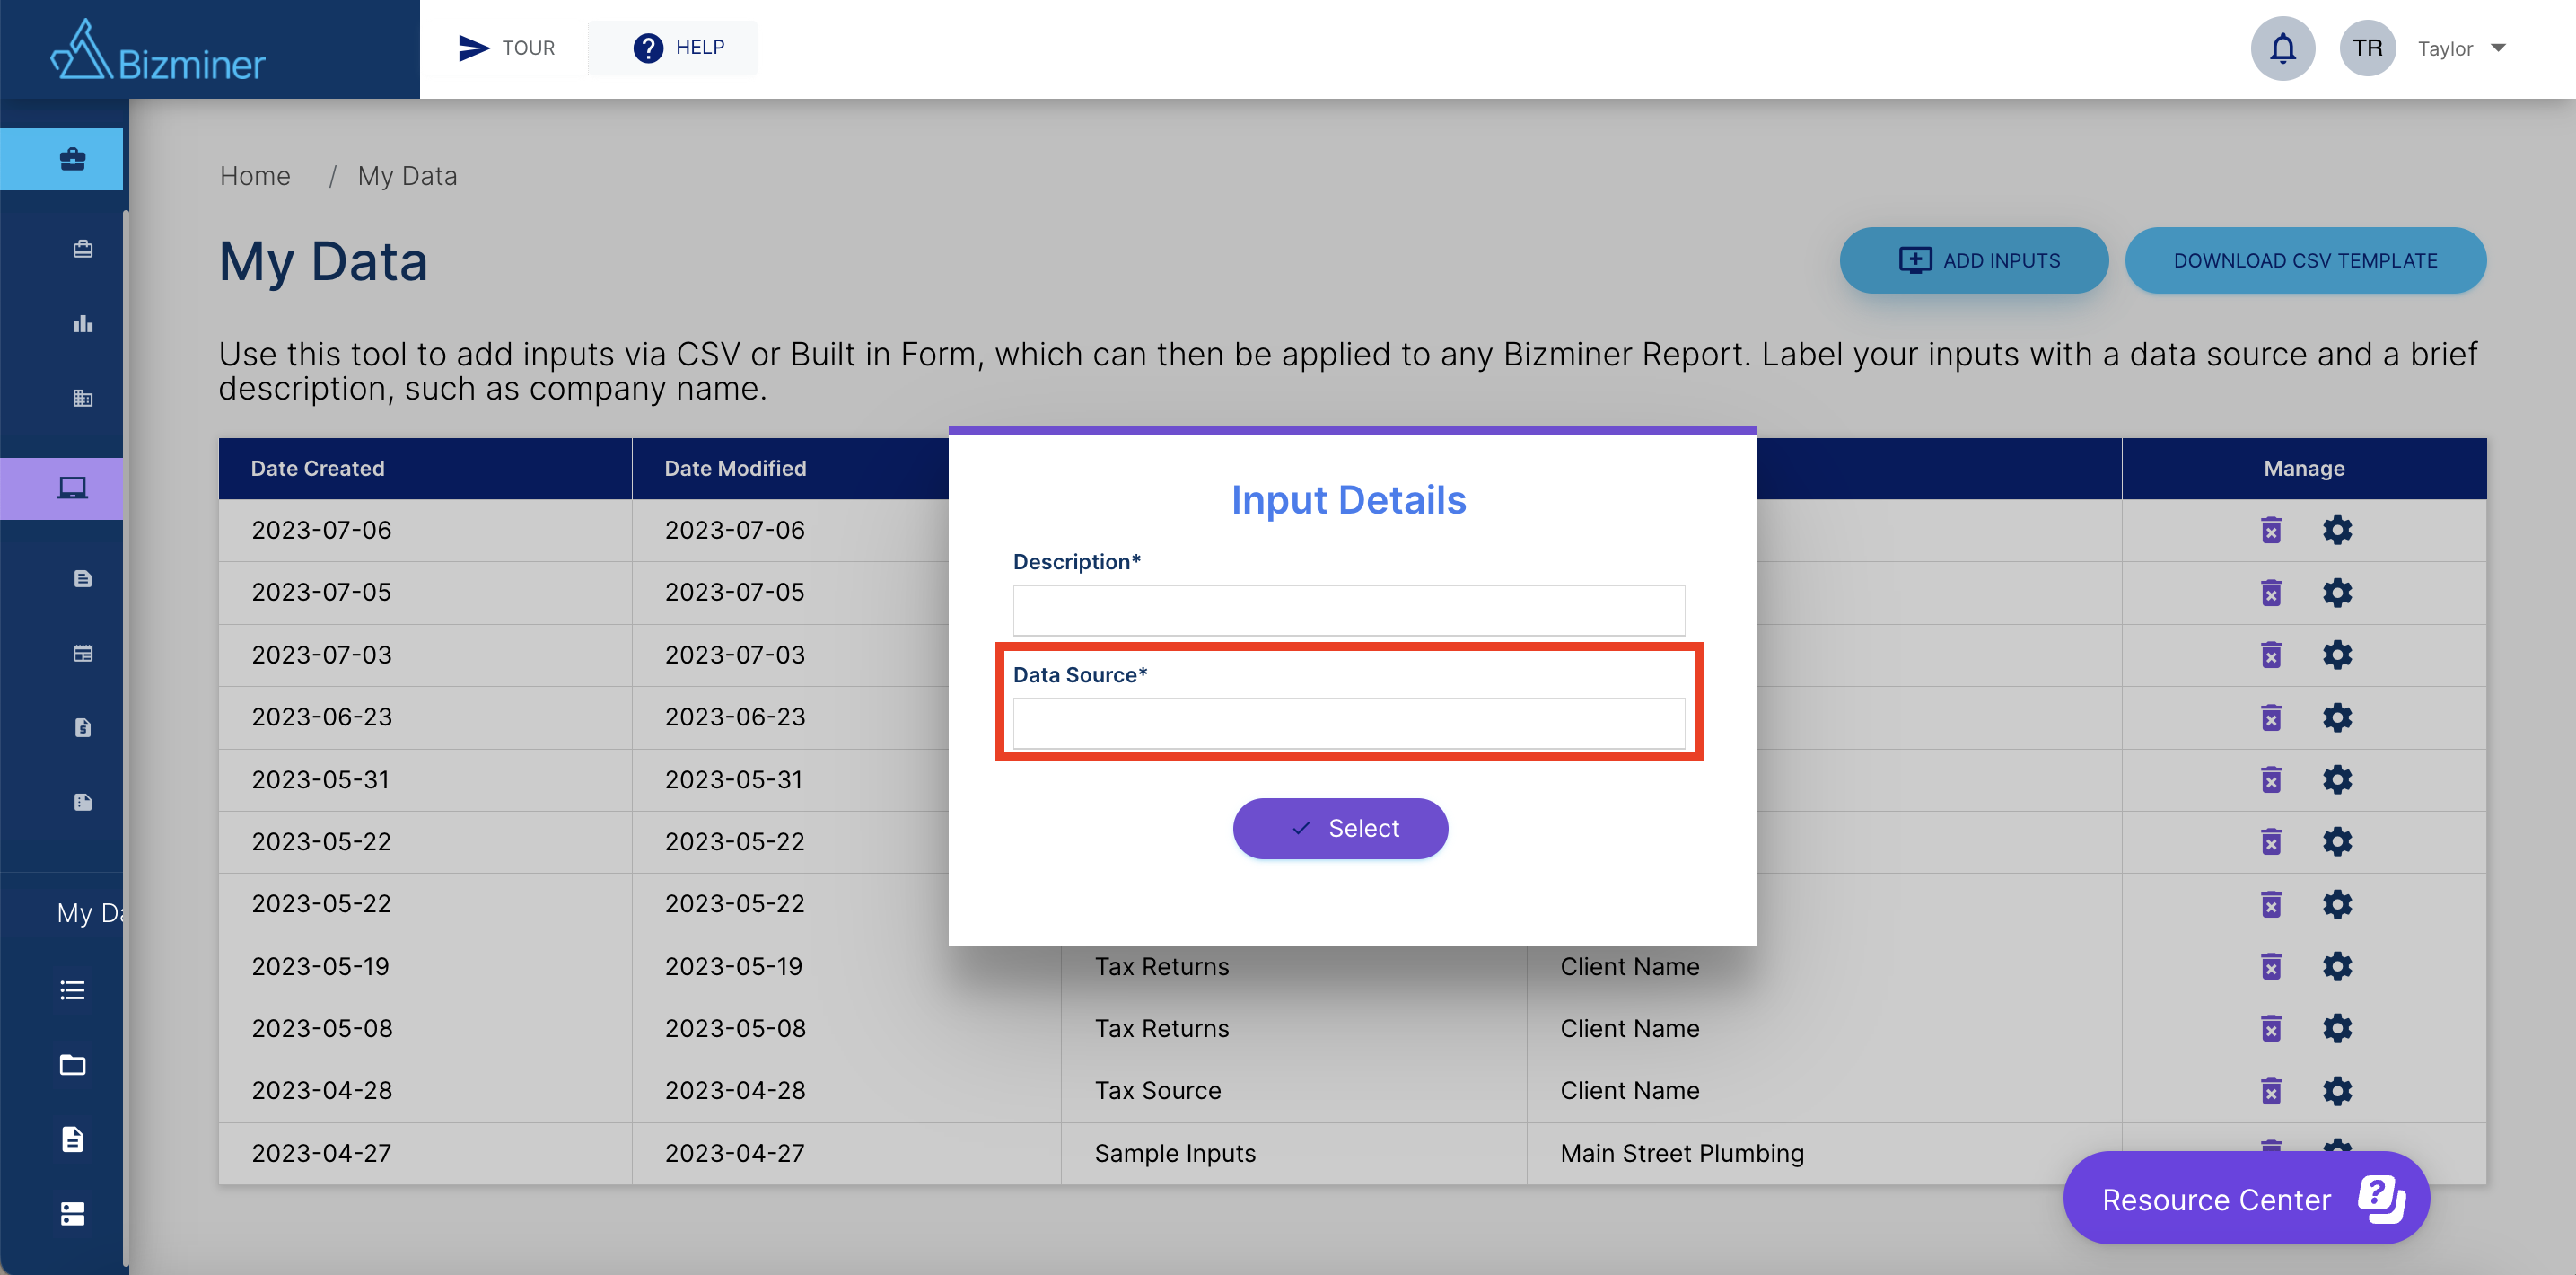Start the Tour from top bar

tap(506, 48)
